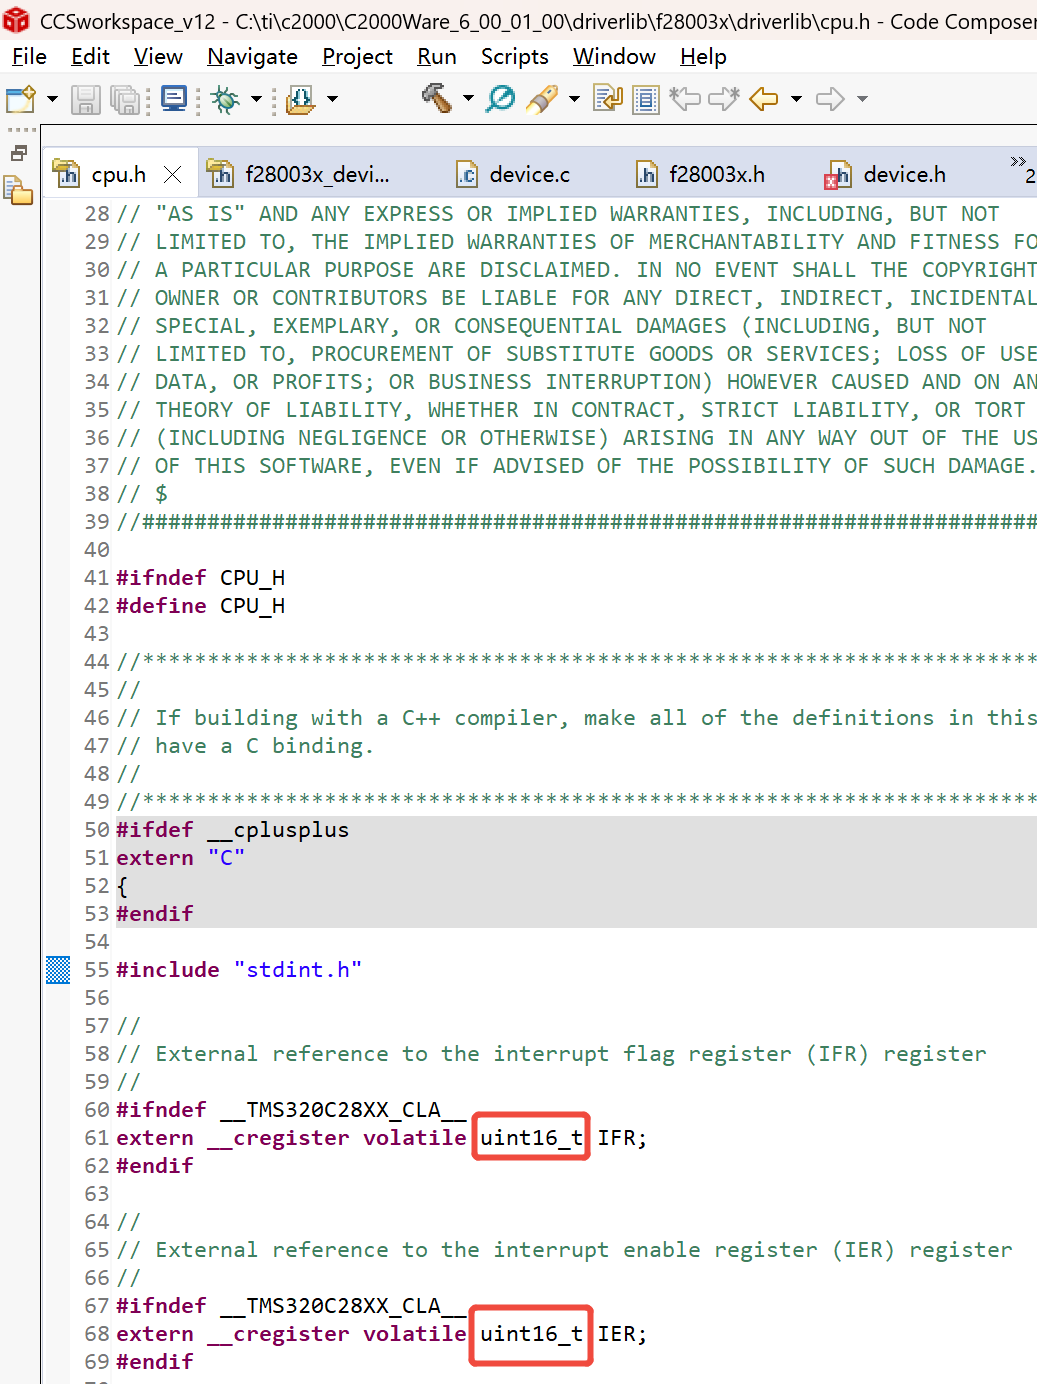
Task: Open the Forward history dropdown arrow
Action: (x=862, y=99)
